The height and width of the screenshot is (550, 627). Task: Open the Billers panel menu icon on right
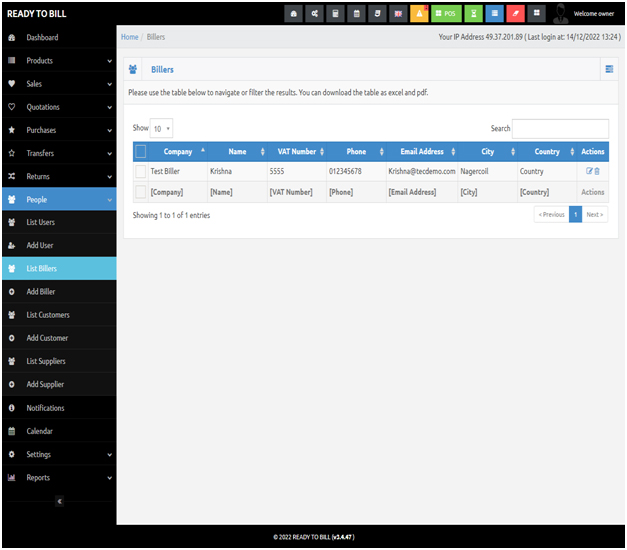tap(609, 69)
